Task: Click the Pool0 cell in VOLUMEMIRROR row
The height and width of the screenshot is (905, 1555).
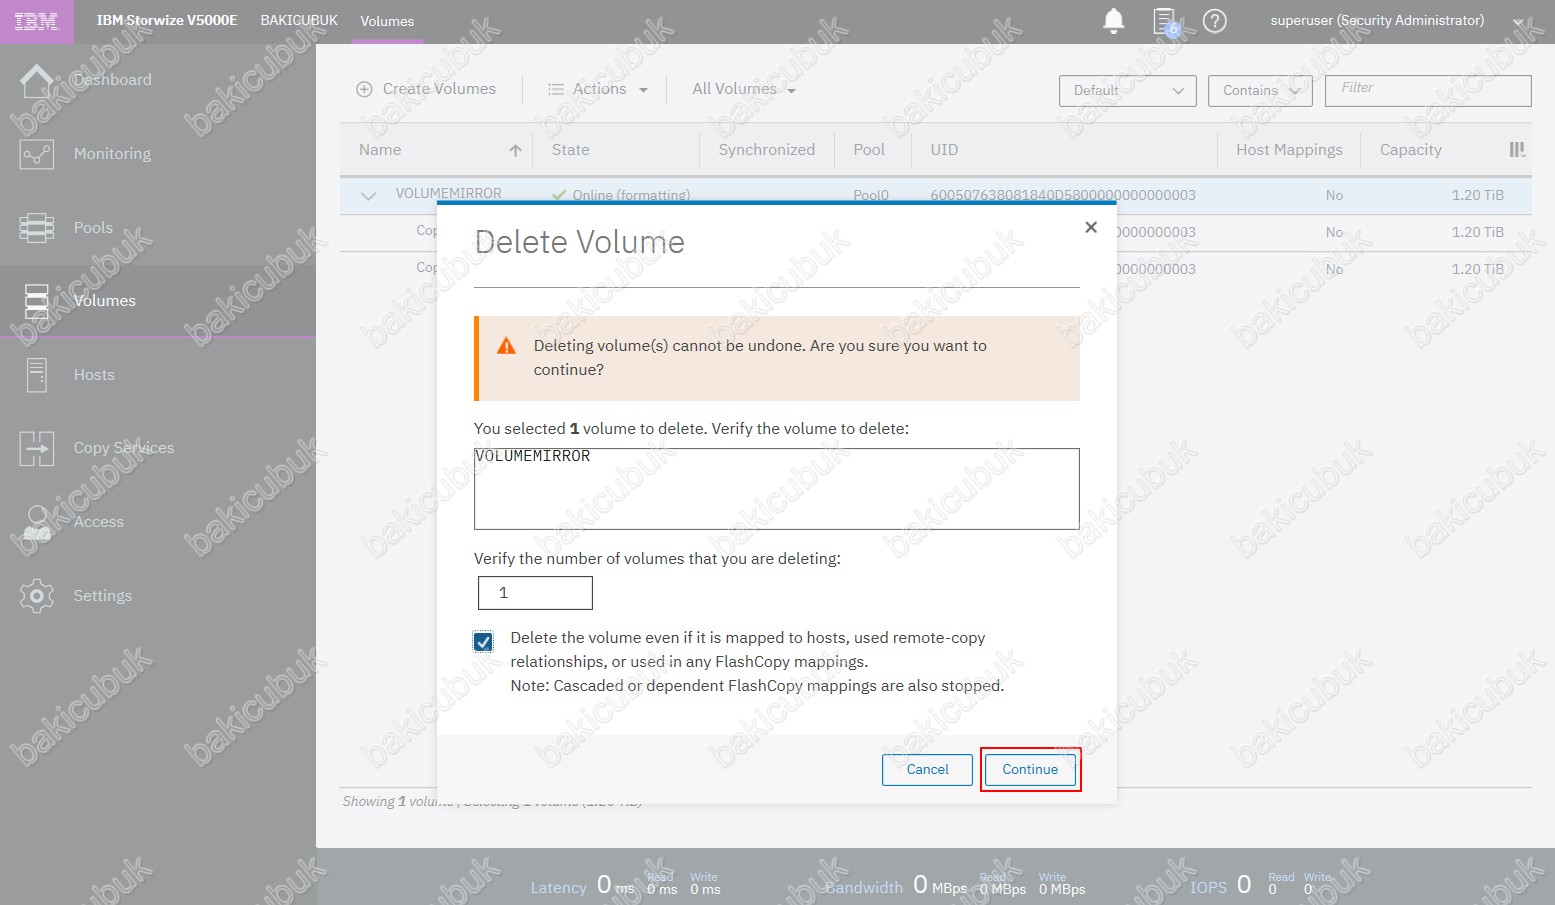Action: [871, 195]
